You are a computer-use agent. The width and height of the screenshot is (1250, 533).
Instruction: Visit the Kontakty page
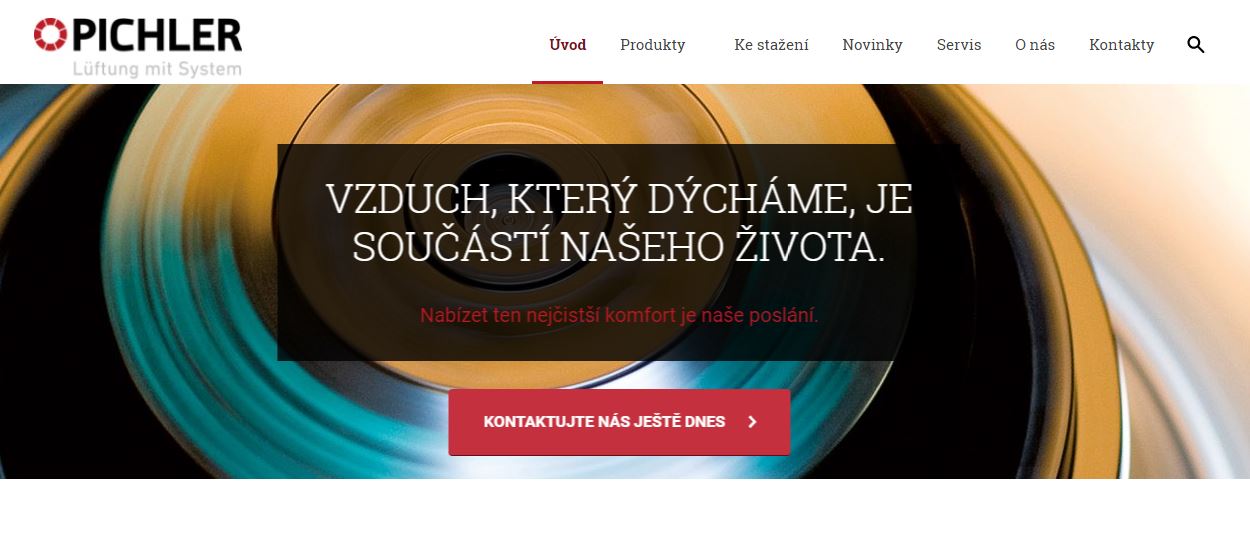1121,45
